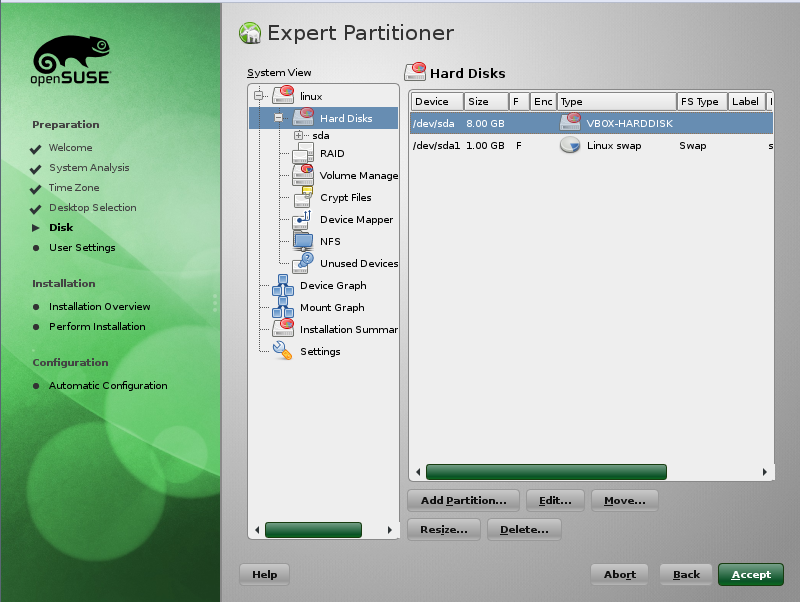Click the Unused Devices icon
The image size is (800, 602).
[303, 263]
